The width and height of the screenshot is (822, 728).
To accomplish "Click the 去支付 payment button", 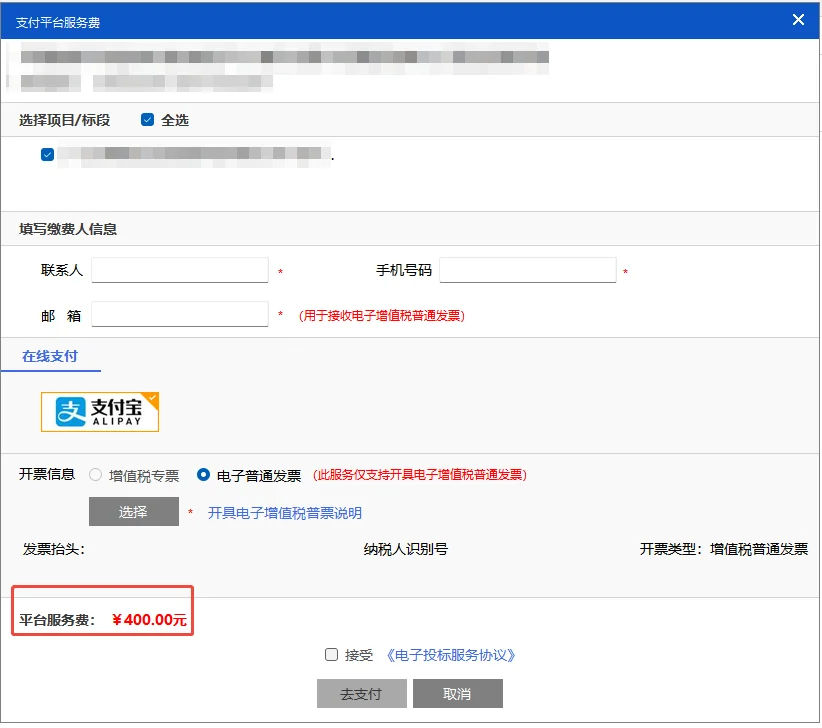I will pyautogui.click(x=361, y=693).
